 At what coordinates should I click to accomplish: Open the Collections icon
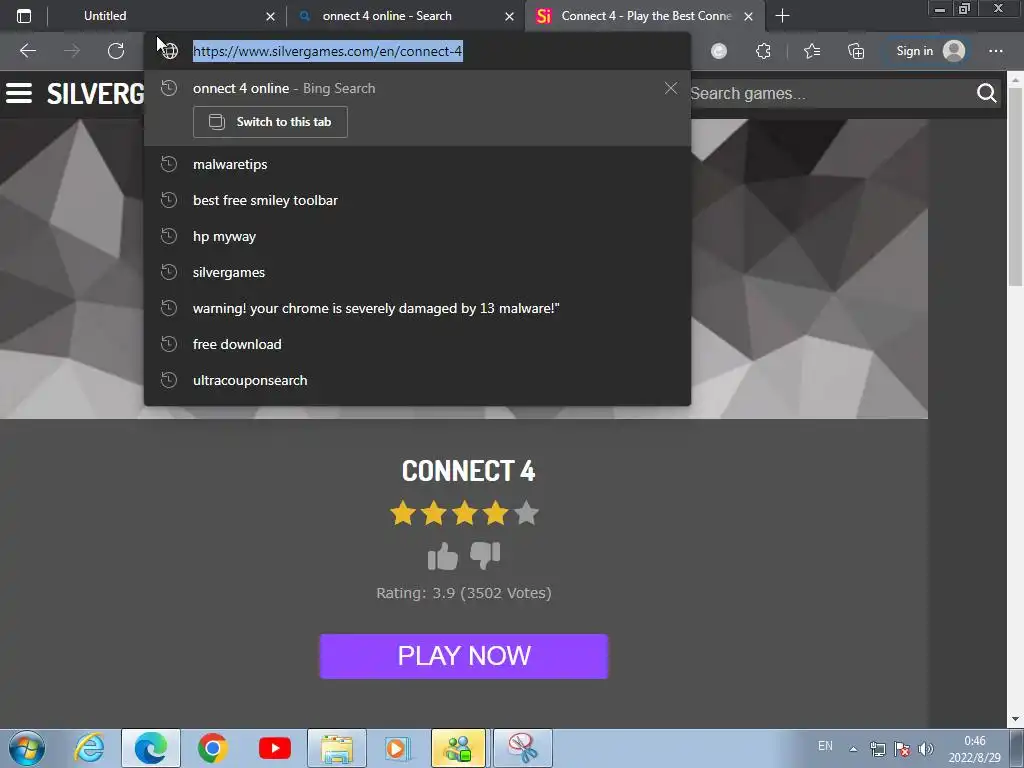(856, 51)
